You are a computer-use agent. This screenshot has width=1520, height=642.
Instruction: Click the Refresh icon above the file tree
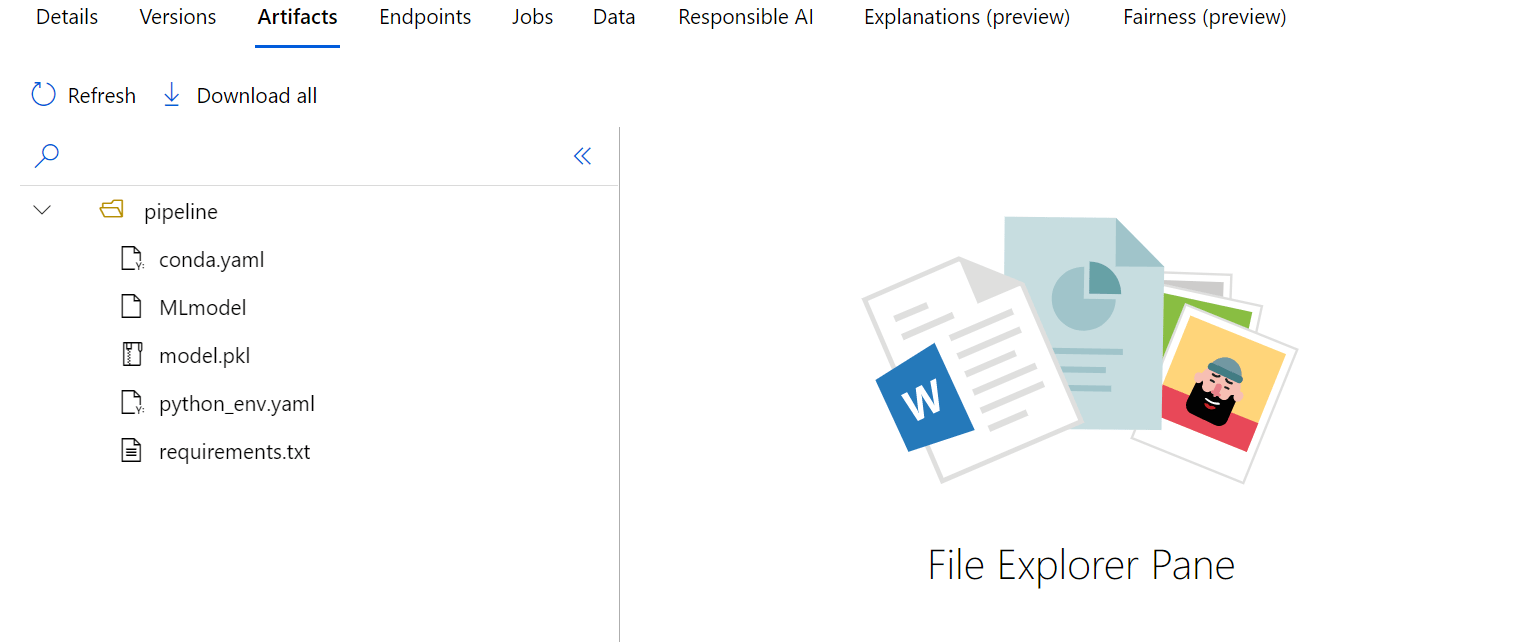(42, 93)
